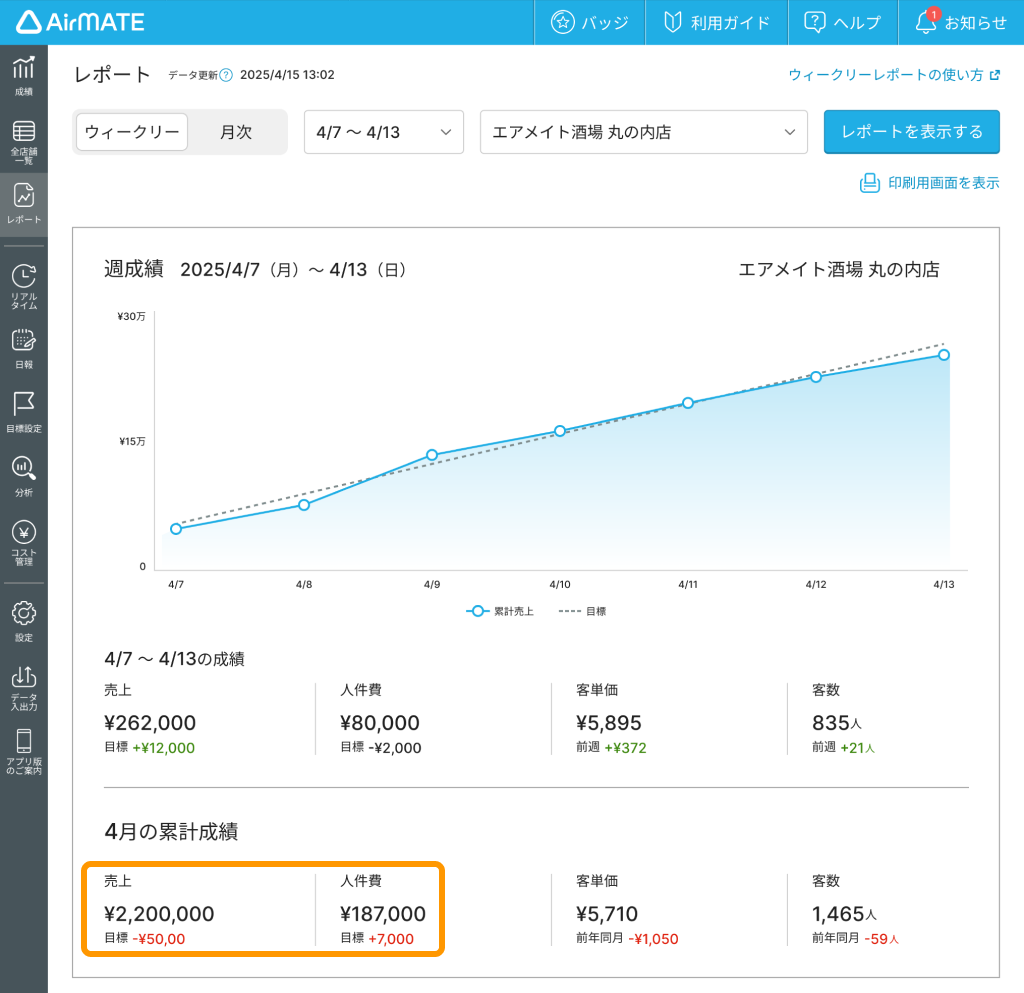Expand the 4/7 ～ 4/13 date dropdown
The image size is (1024, 993).
[x=384, y=132]
